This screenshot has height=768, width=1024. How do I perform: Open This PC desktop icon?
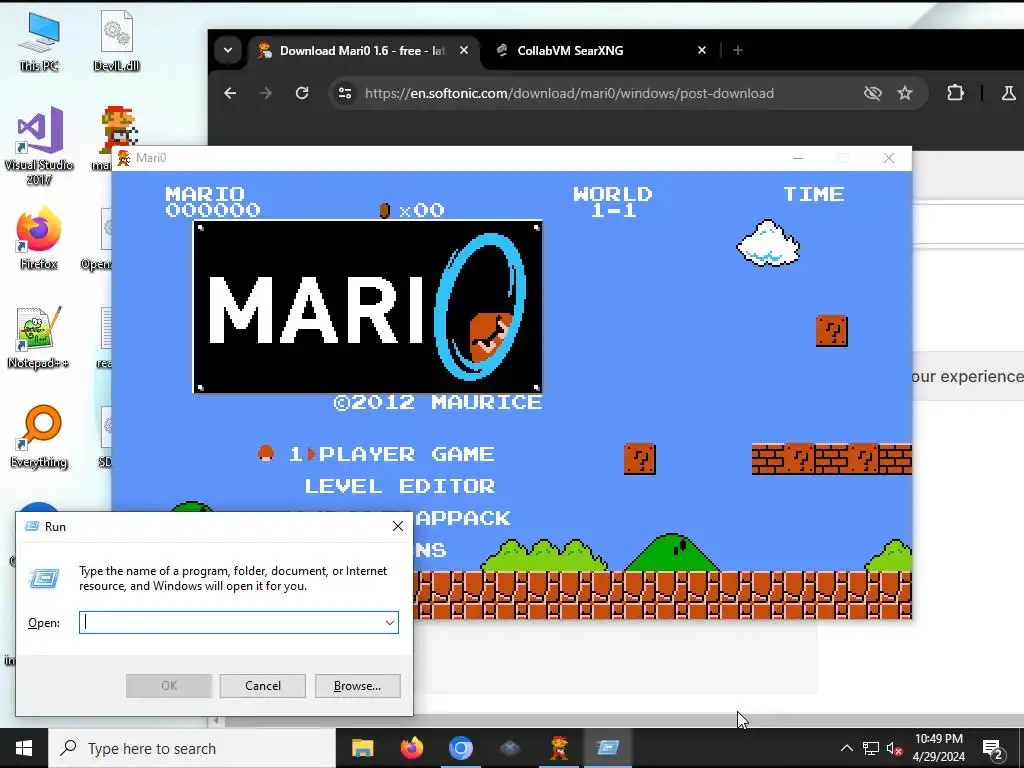(39, 42)
